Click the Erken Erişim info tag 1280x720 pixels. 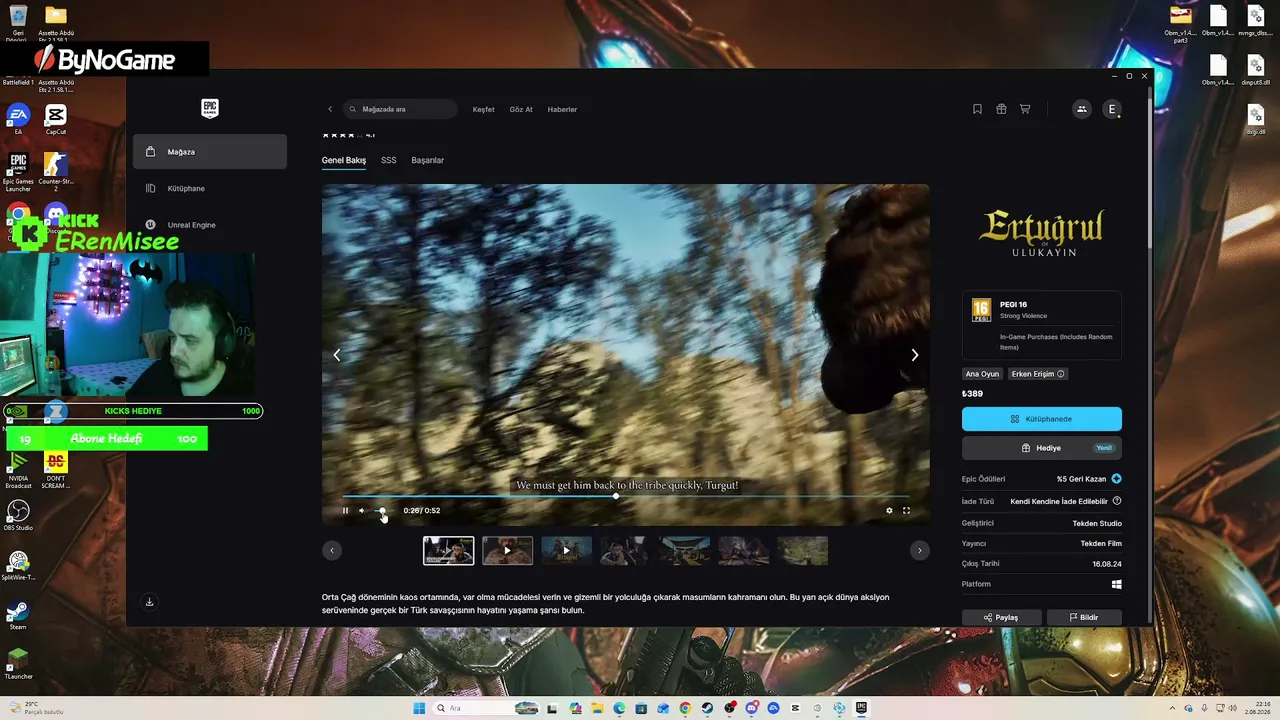[x=1038, y=374]
